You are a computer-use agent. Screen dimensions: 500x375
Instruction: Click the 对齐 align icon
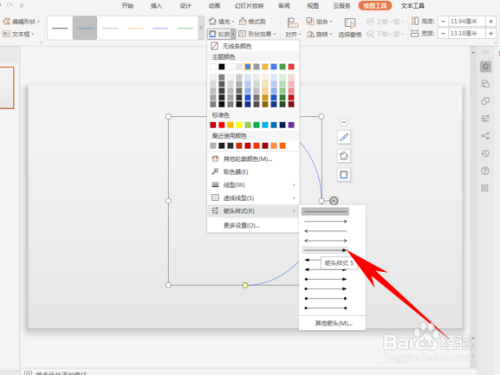point(293,23)
